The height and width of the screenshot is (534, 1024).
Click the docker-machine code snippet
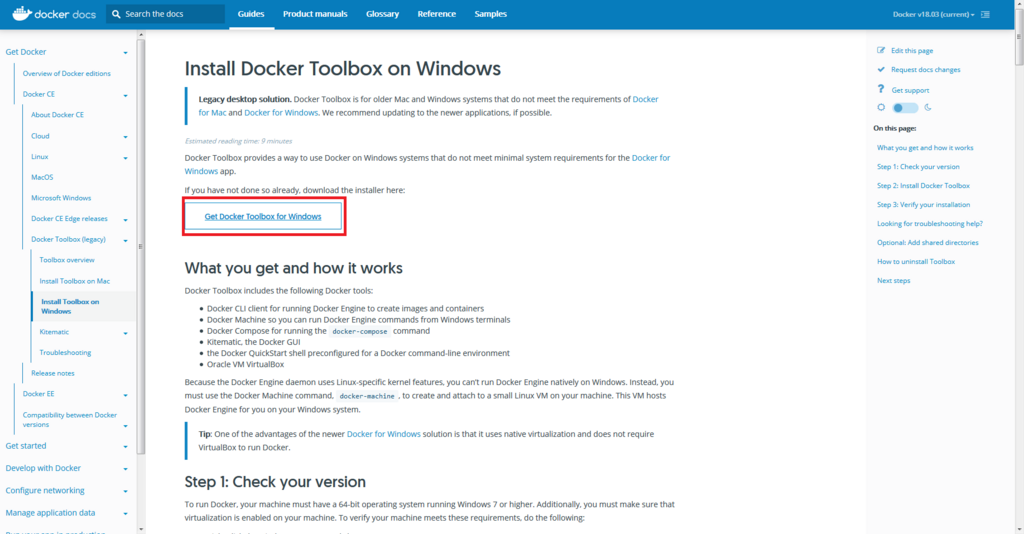click(x=367, y=396)
